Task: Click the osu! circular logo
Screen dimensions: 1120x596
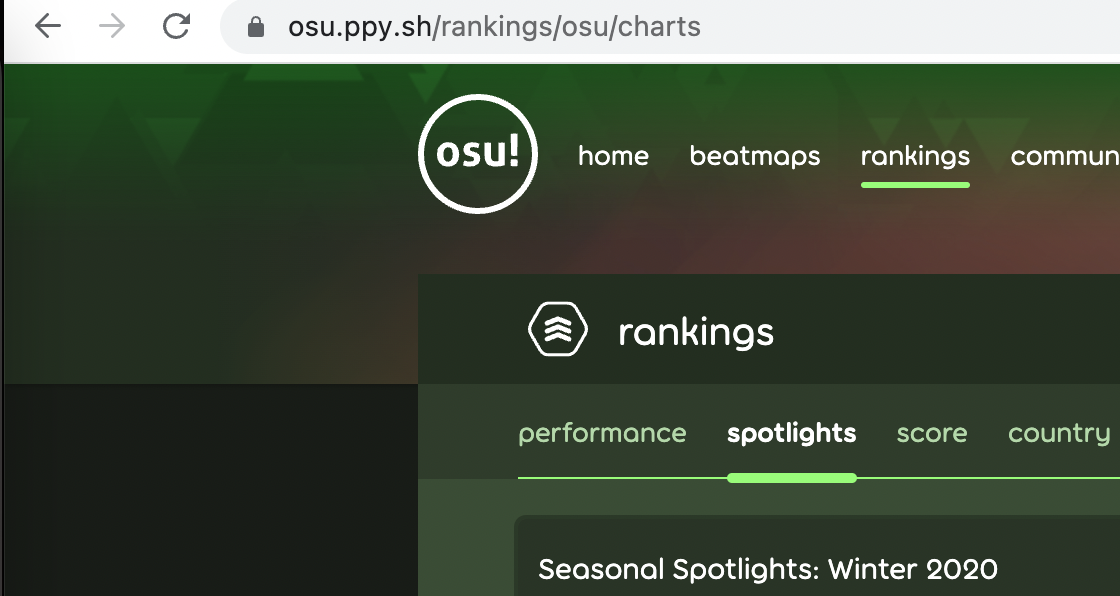Action: [x=478, y=155]
